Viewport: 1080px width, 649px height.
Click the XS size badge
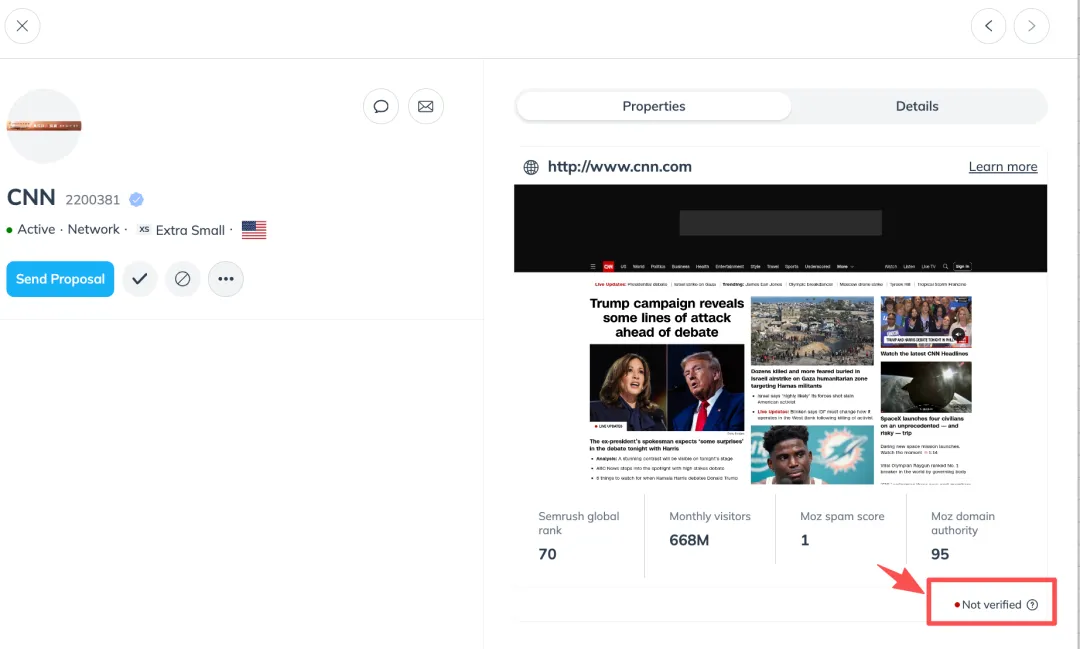144,229
